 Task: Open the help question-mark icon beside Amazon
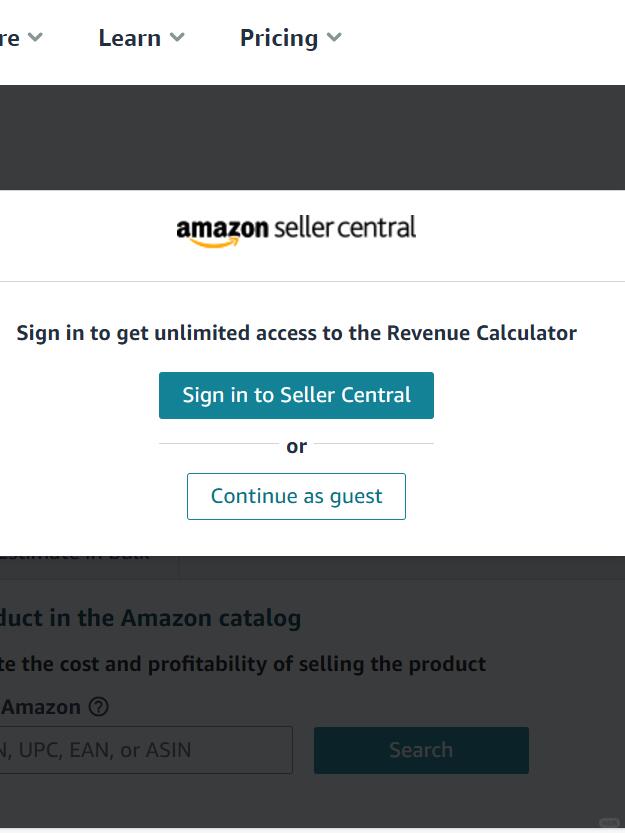point(98,707)
